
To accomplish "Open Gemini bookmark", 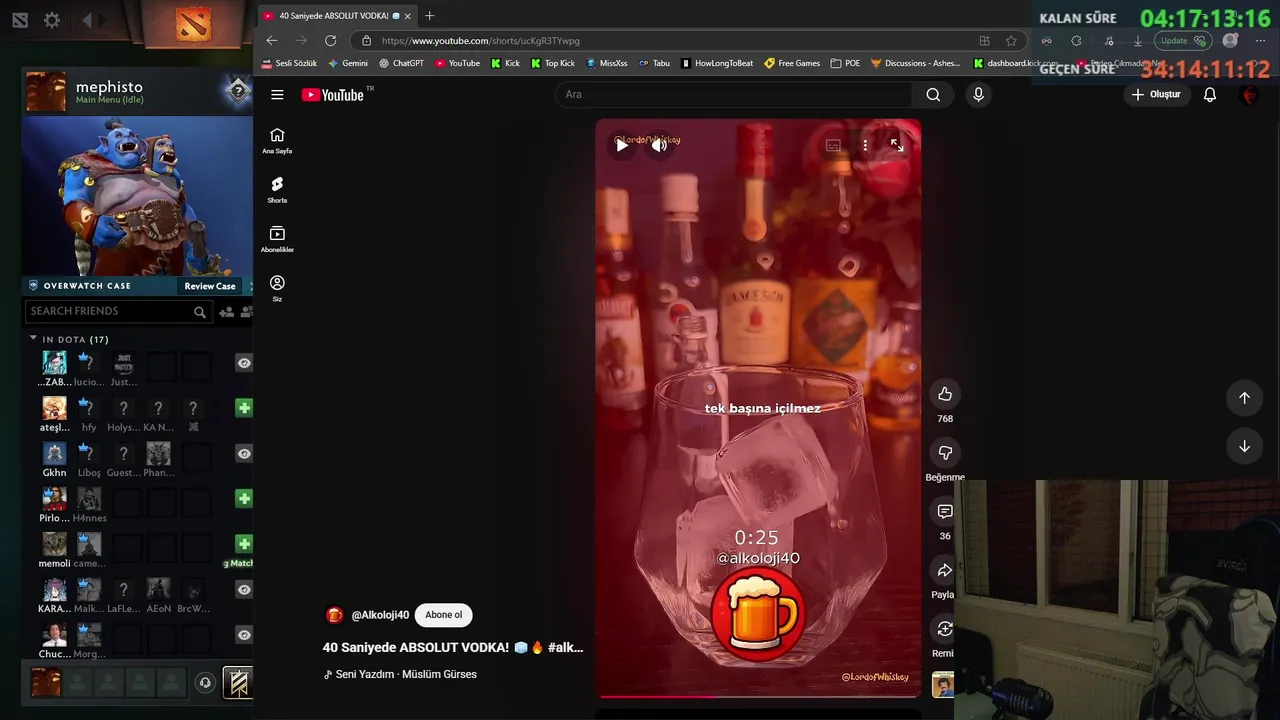I will click(x=348, y=63).
